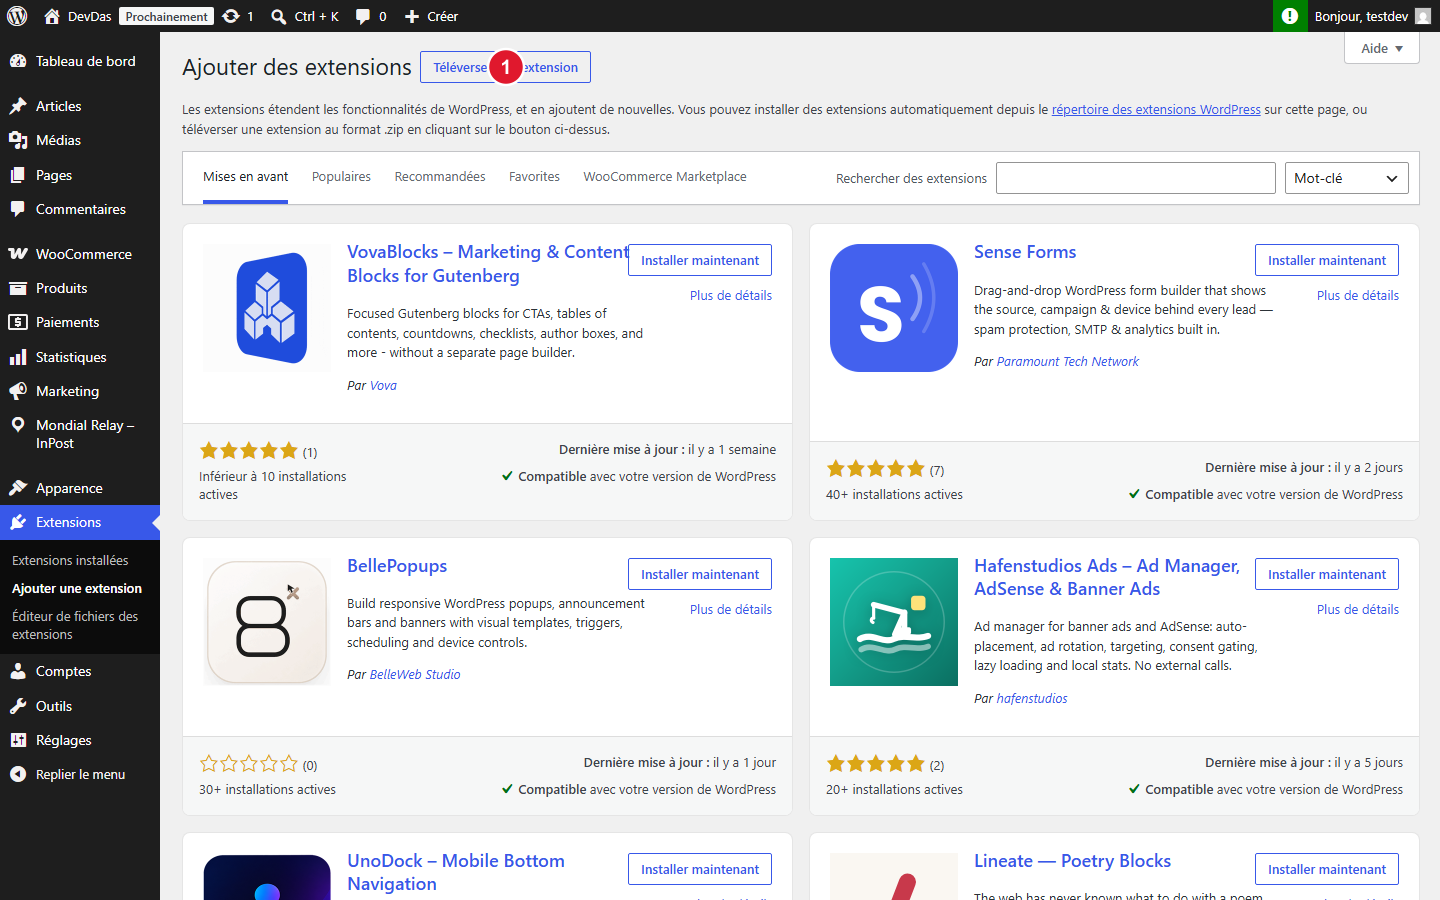View Plus de détails for Hafenstudios Ads
Viewport: 1440px width, 900px height.
(x=1358, y=609)
